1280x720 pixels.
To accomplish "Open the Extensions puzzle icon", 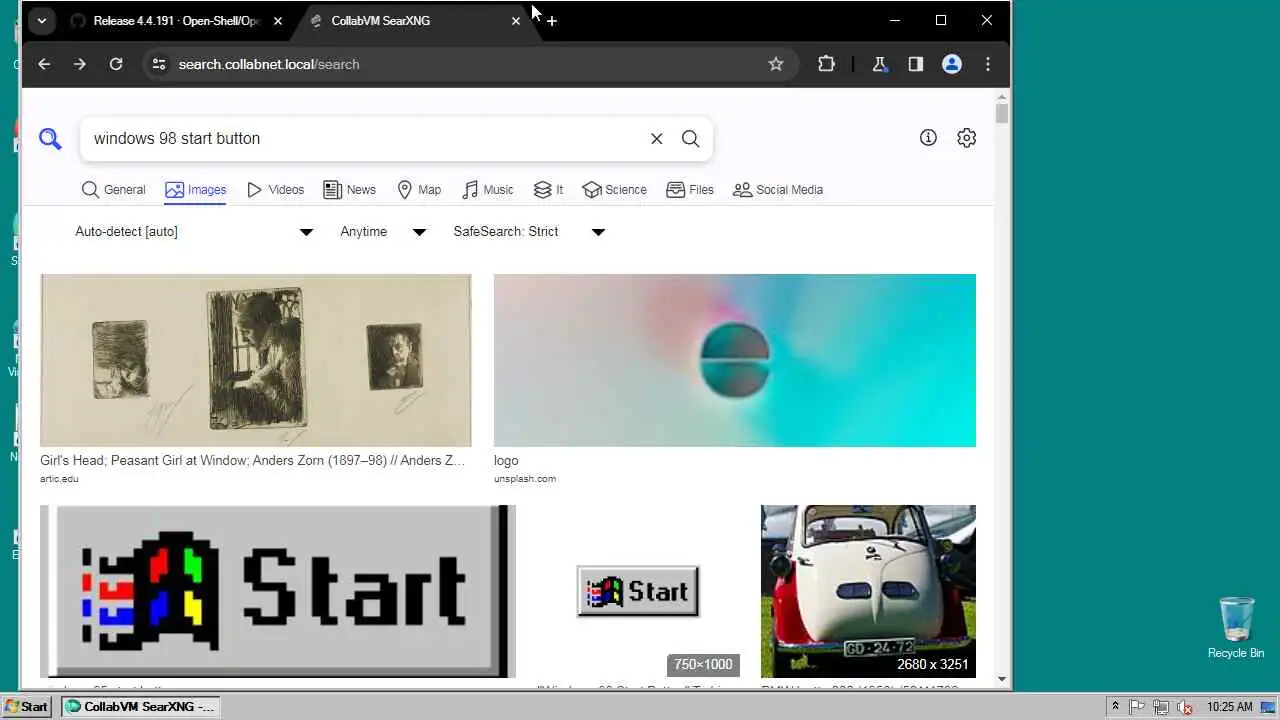I will [x=826, y=64].
